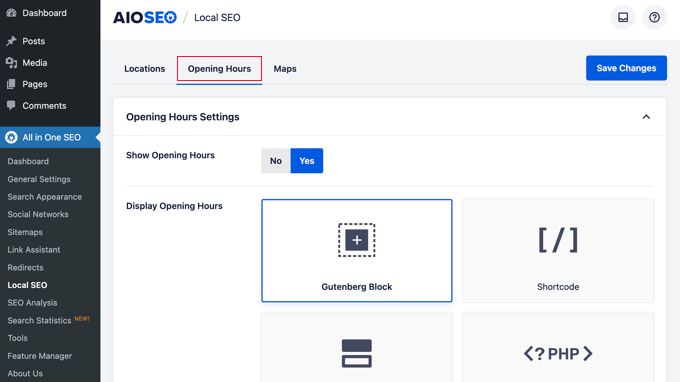Open Search Statistics submenu
The height and width of the screenshot is (382, 680).
click(x=39, y=320)
